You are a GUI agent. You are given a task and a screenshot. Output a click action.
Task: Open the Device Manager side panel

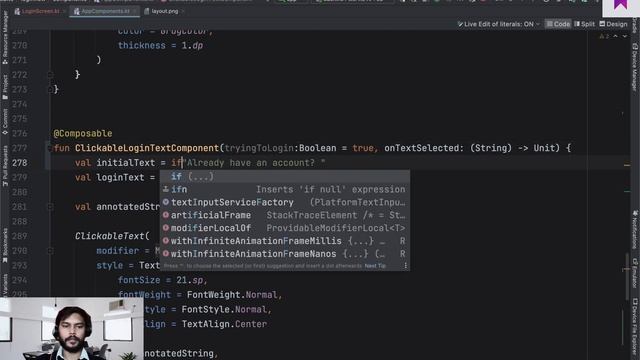635,67
